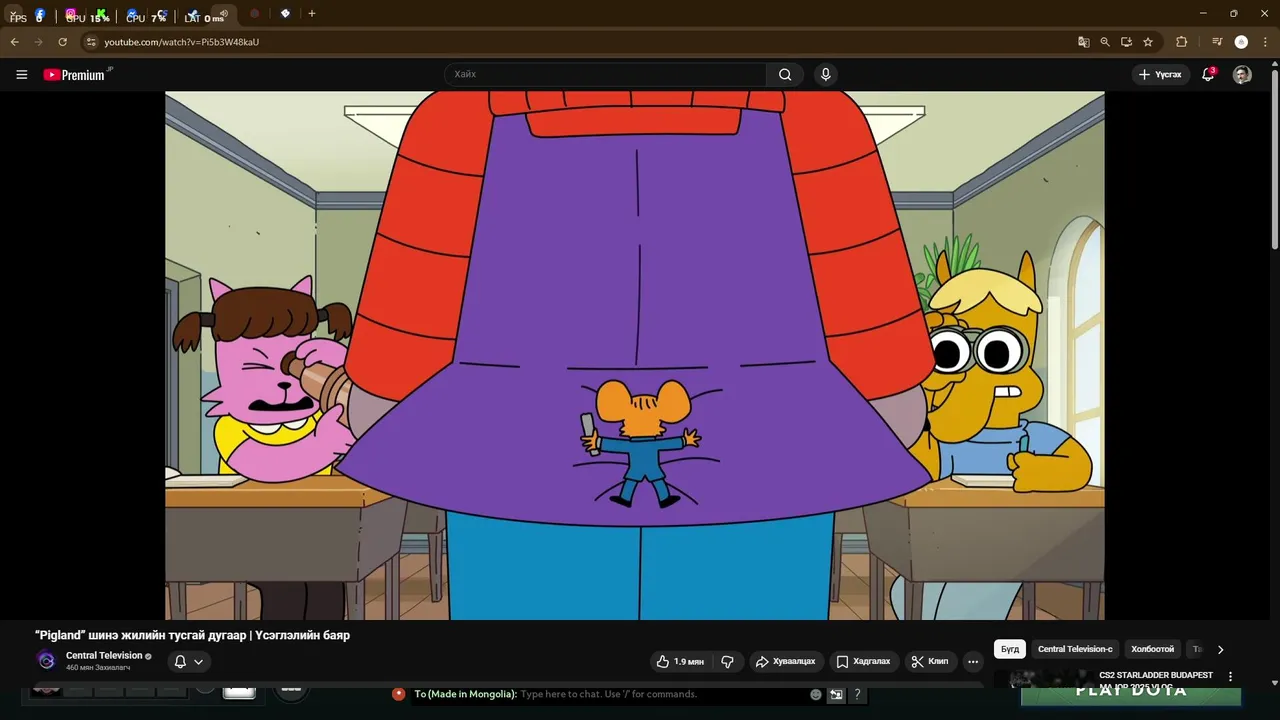Screen dimensions: 1280x720
Task: Focus the YouTube Хайх search field
Action: coord(606,74)
